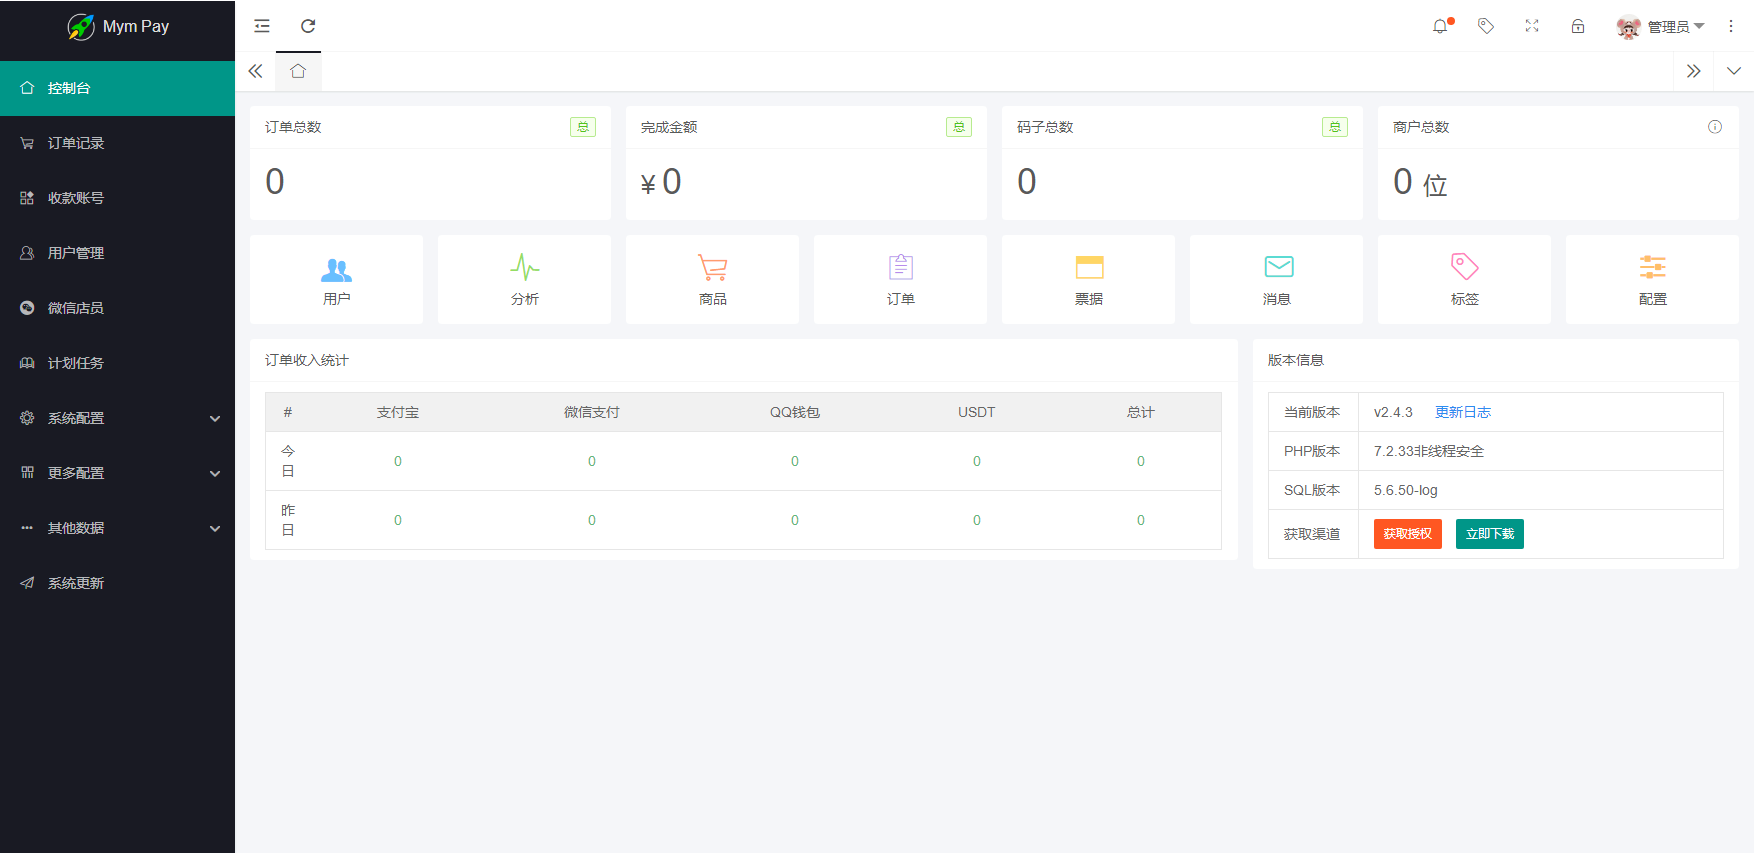This screenshot has height=853, width=1754.
Task: Open the 票据 shortcut tile
Action: (x=1088, y=279)
